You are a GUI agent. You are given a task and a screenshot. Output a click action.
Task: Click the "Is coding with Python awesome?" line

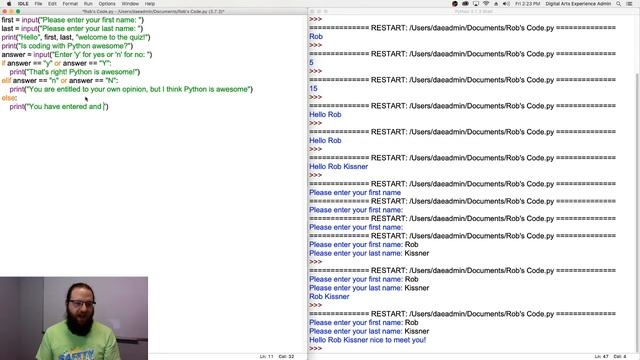click(67, 46)
